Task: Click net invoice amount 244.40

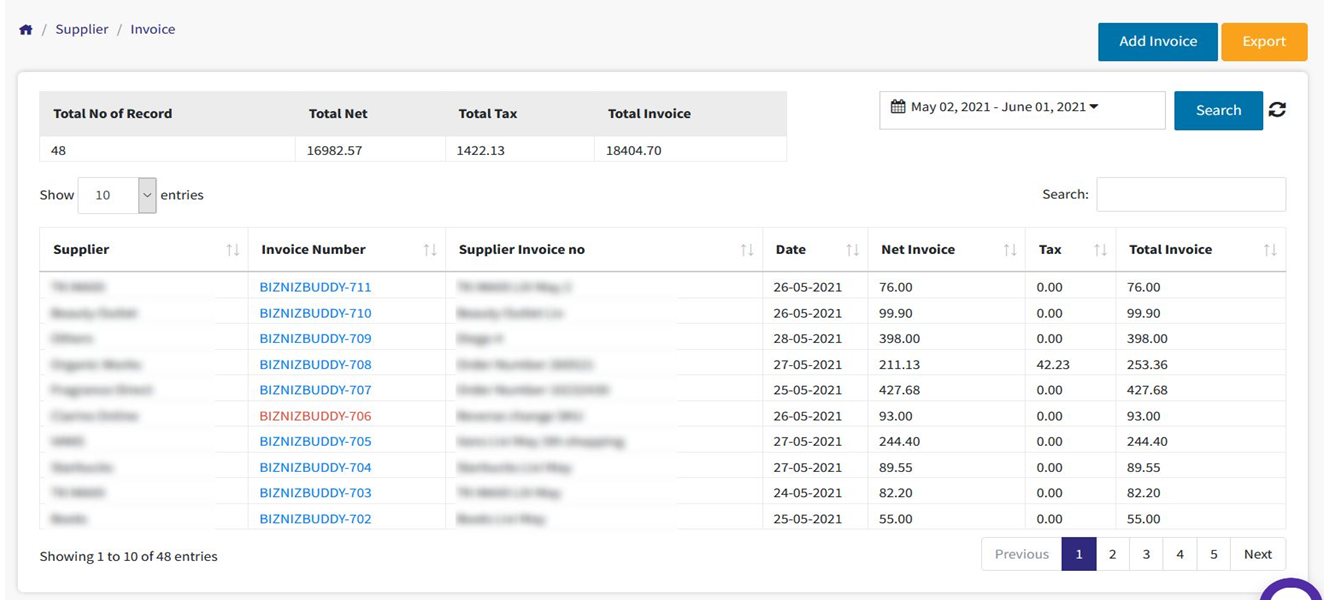Action: point(900,442)
